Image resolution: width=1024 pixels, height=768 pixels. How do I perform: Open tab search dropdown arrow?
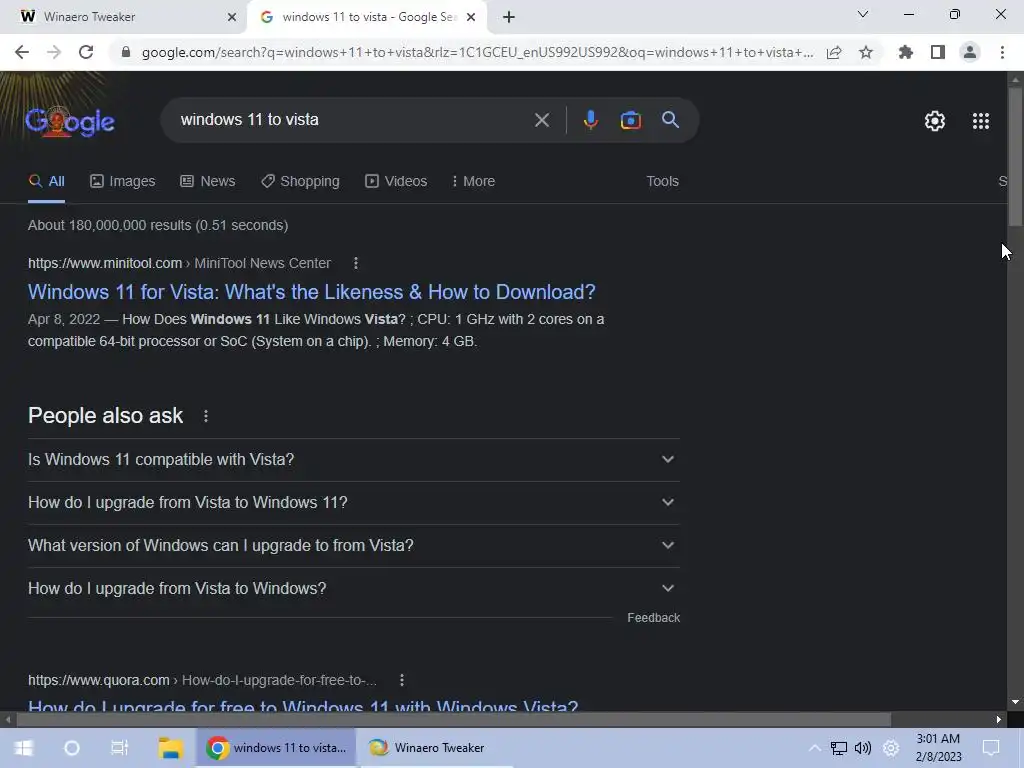[863, 14]
